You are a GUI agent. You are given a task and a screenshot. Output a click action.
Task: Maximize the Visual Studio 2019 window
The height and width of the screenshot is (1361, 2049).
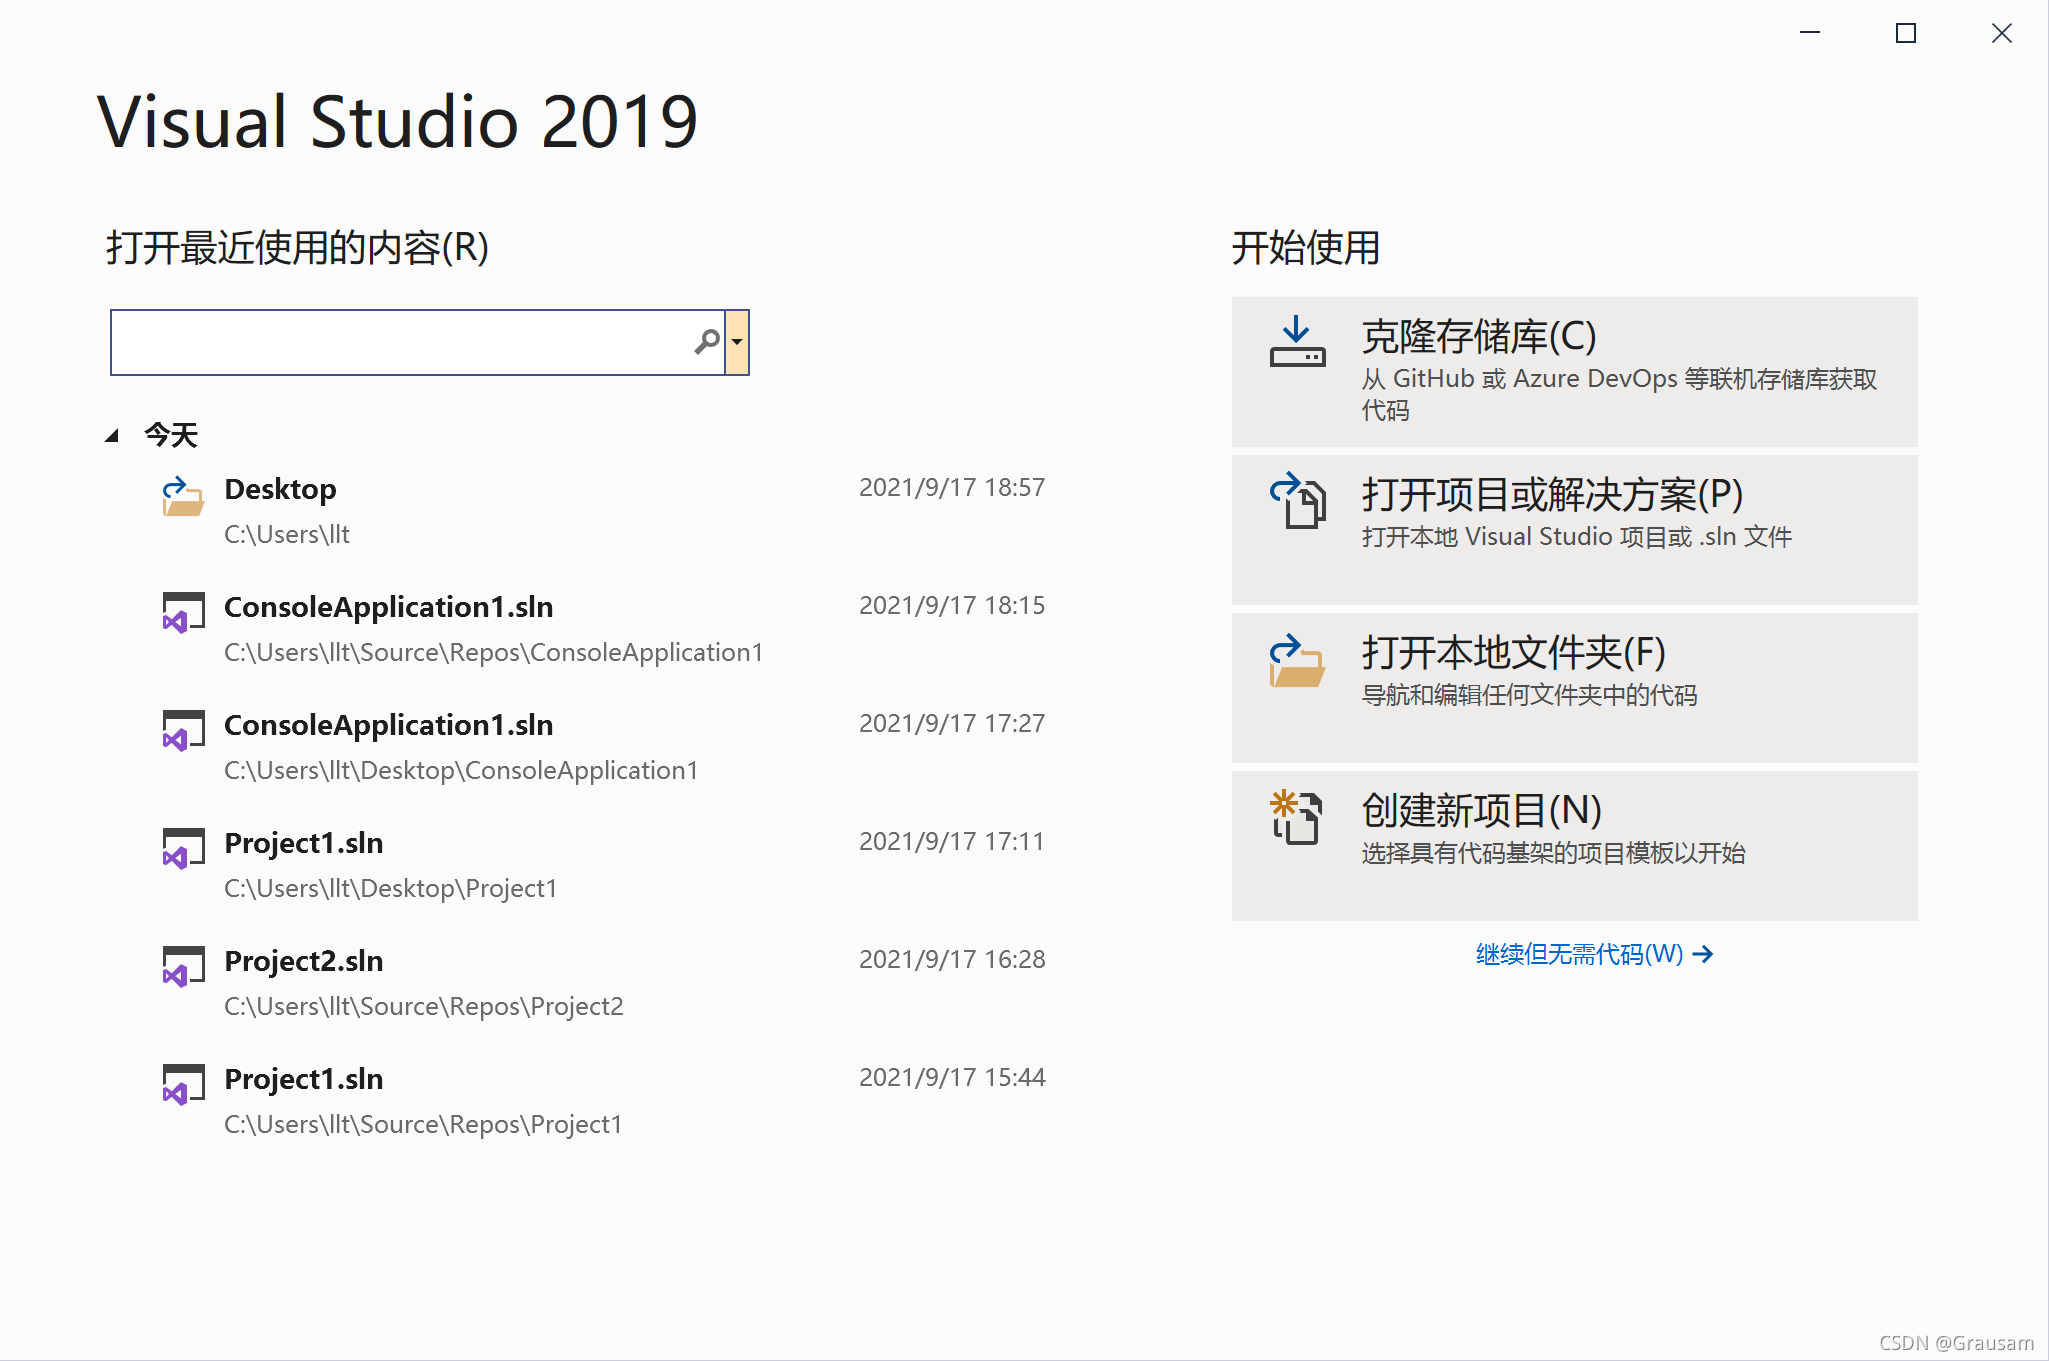coord(1906,33)
